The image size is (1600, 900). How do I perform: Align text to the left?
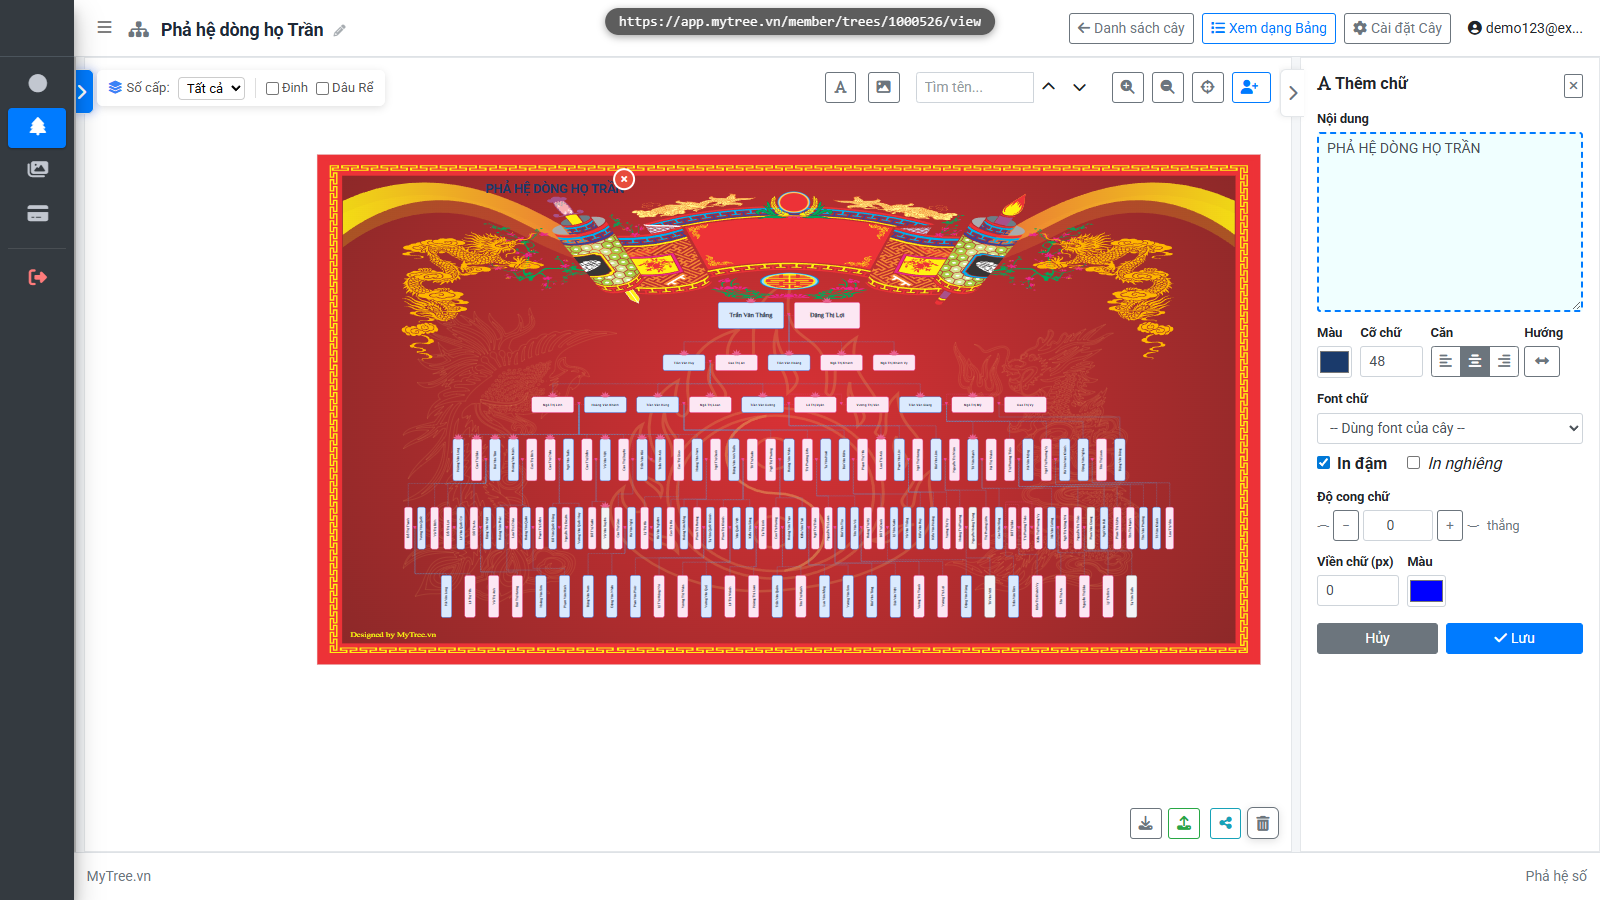click(x=1446, y=361)
